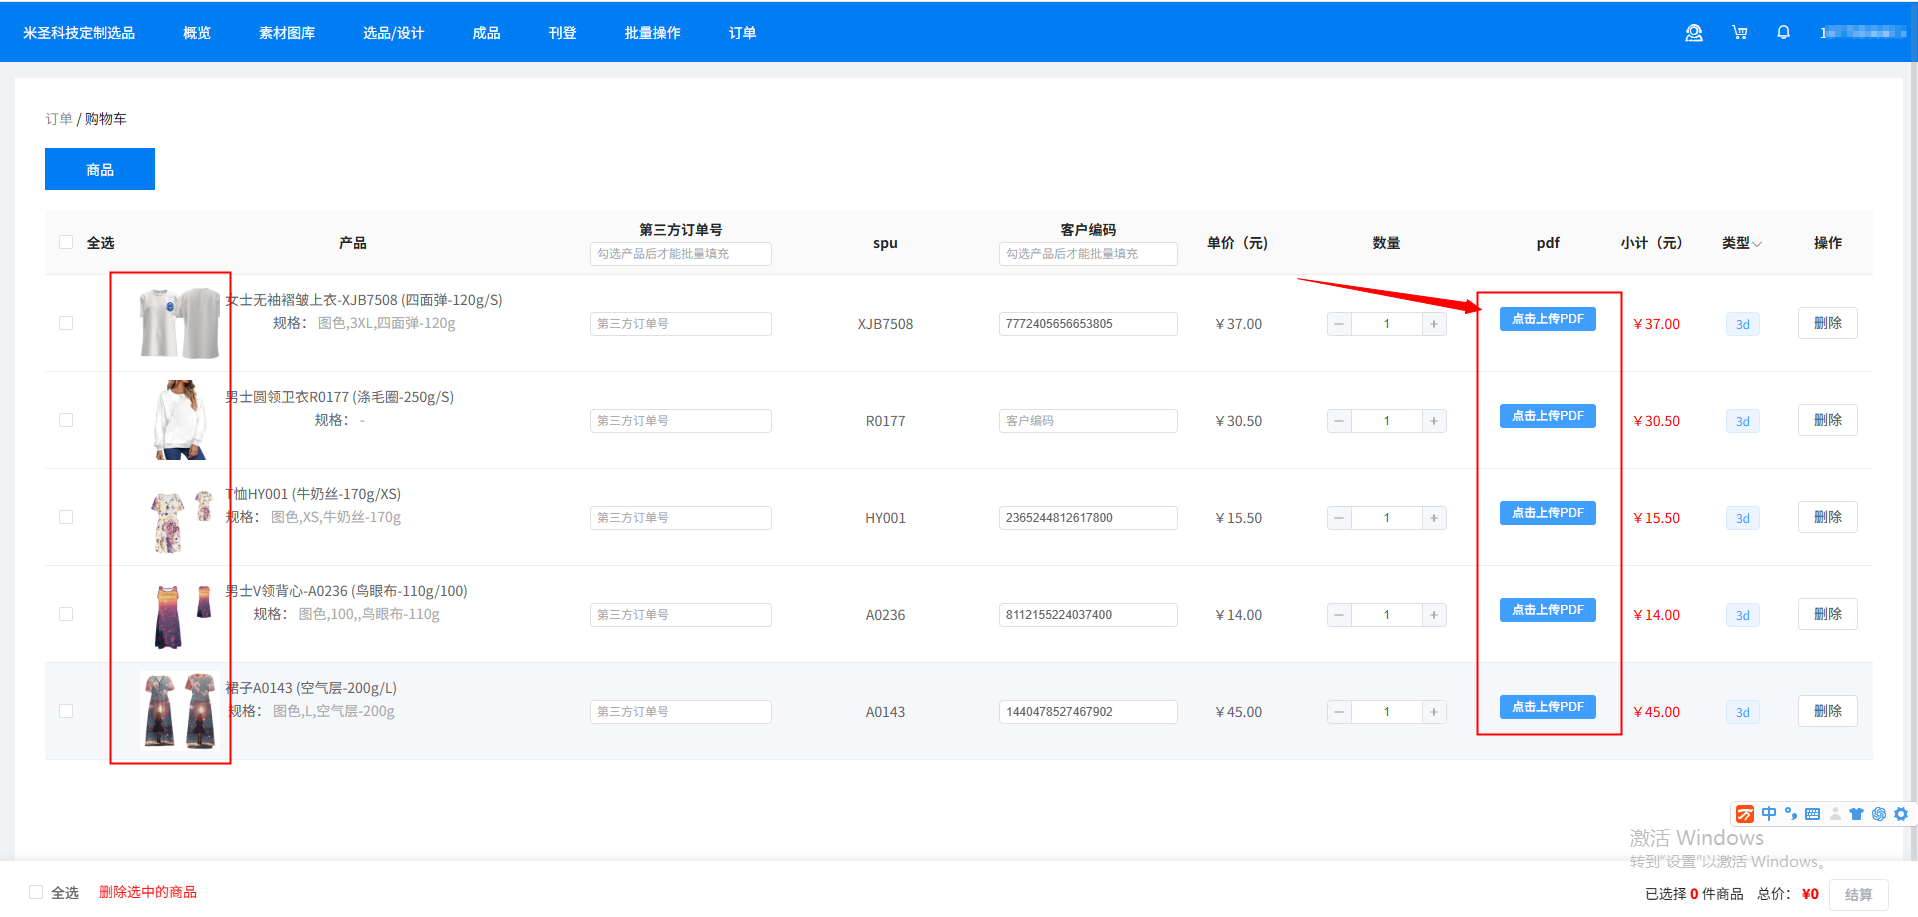Toggle the IME Chinese/English 中 icon
The height and width of the screenshot is (917, 1918).
click(1768, 814)
